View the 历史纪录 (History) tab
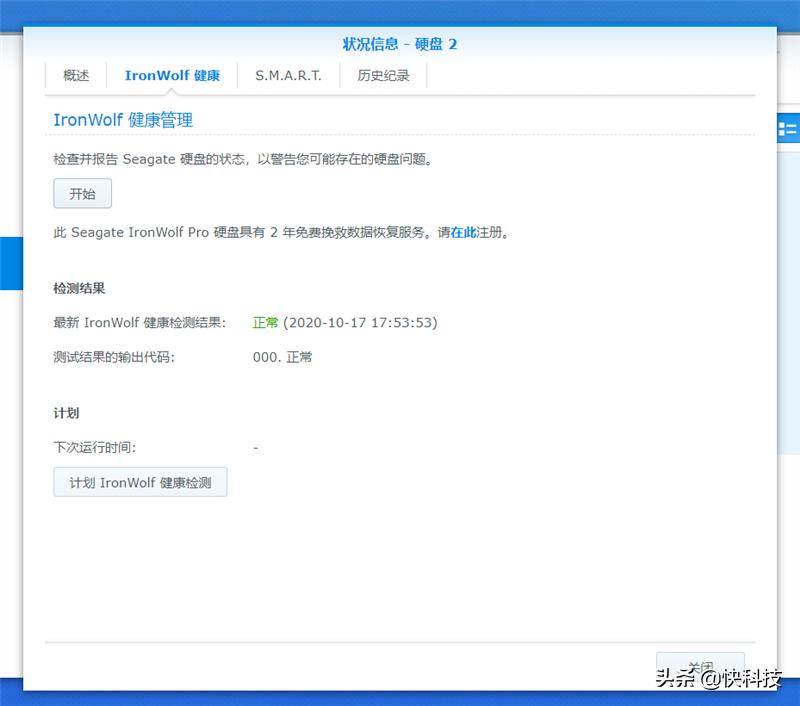The height and width of the screenshot is (706, 800). 384,74
